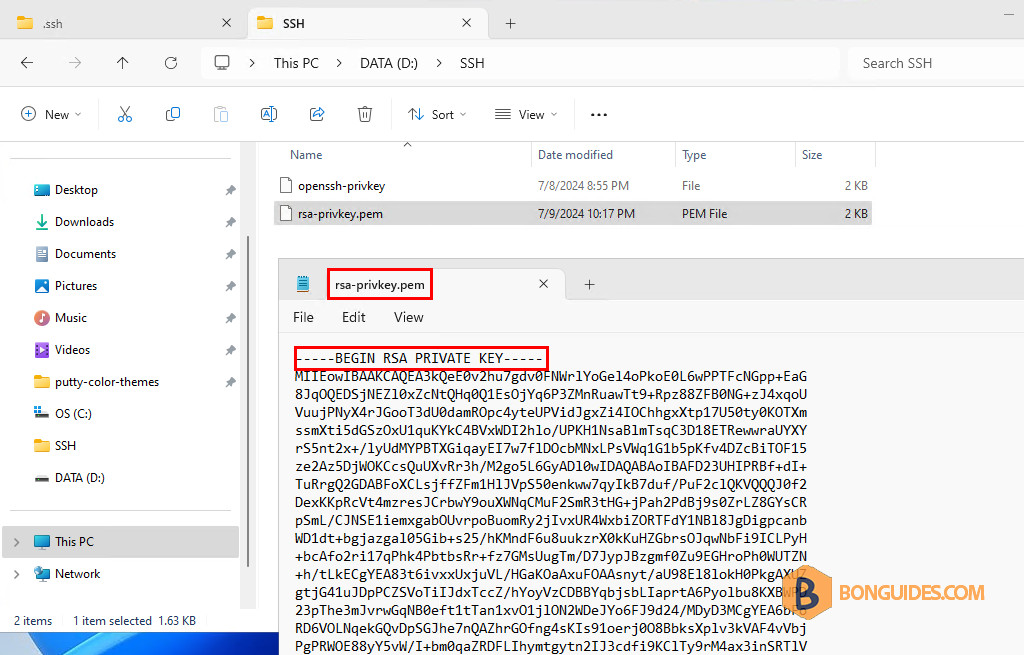Close the rsa-privkey.pem Notepad tab
This screenshot has height=655, width=1024.
(x=543, y=283)
